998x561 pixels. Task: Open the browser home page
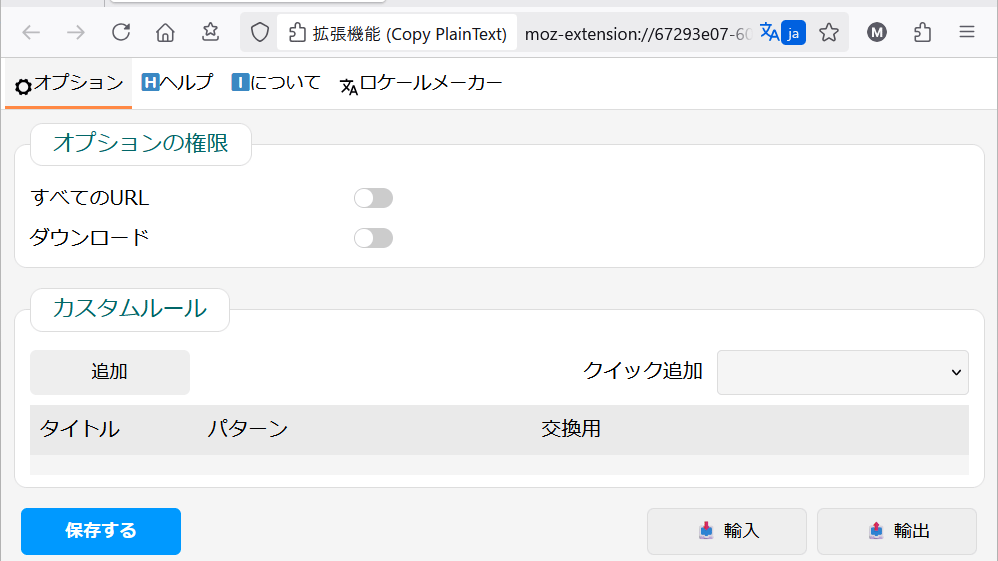coord(165,32)
